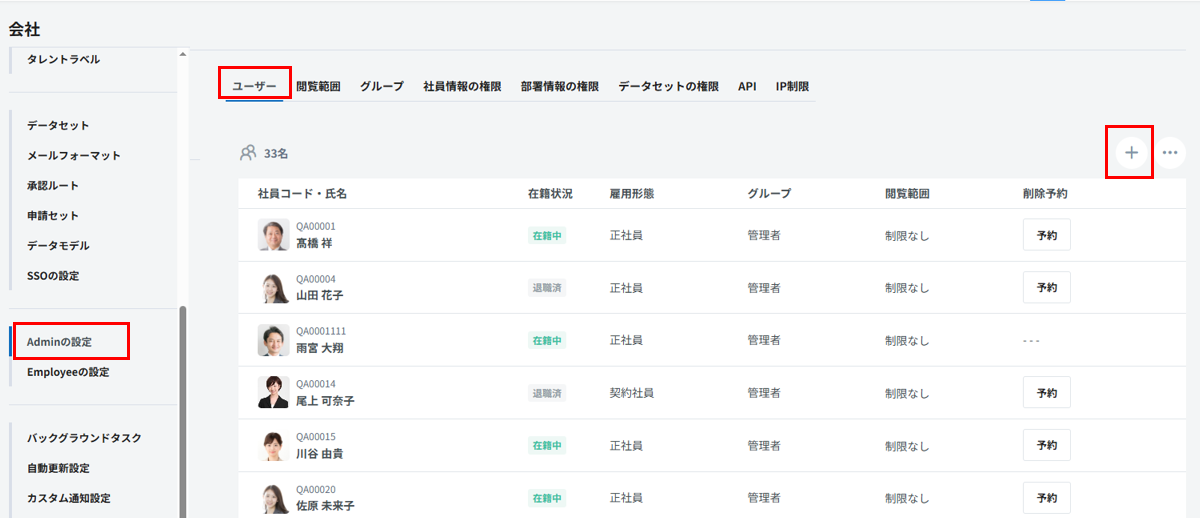Click the plus icon to add user
Viewport: 1200px width, 518px height.
[1131, 153]
